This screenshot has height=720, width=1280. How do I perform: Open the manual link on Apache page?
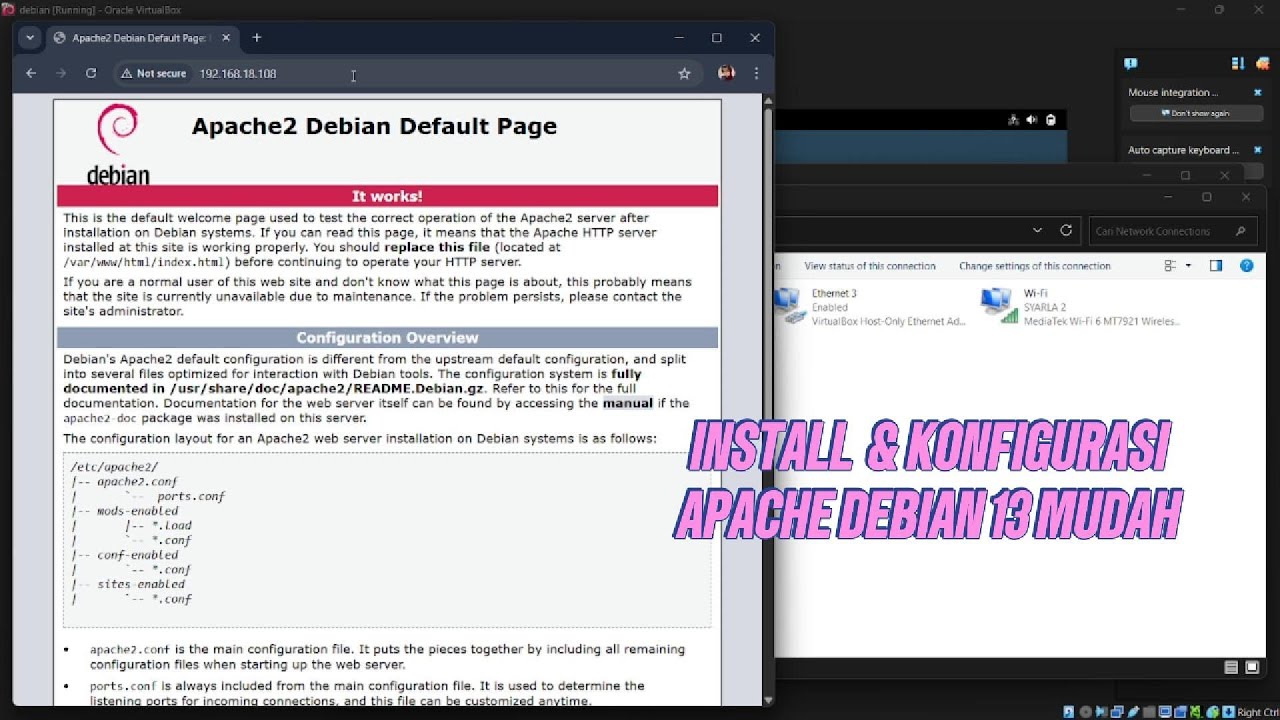pyautogui.click(x=627, y=403)
